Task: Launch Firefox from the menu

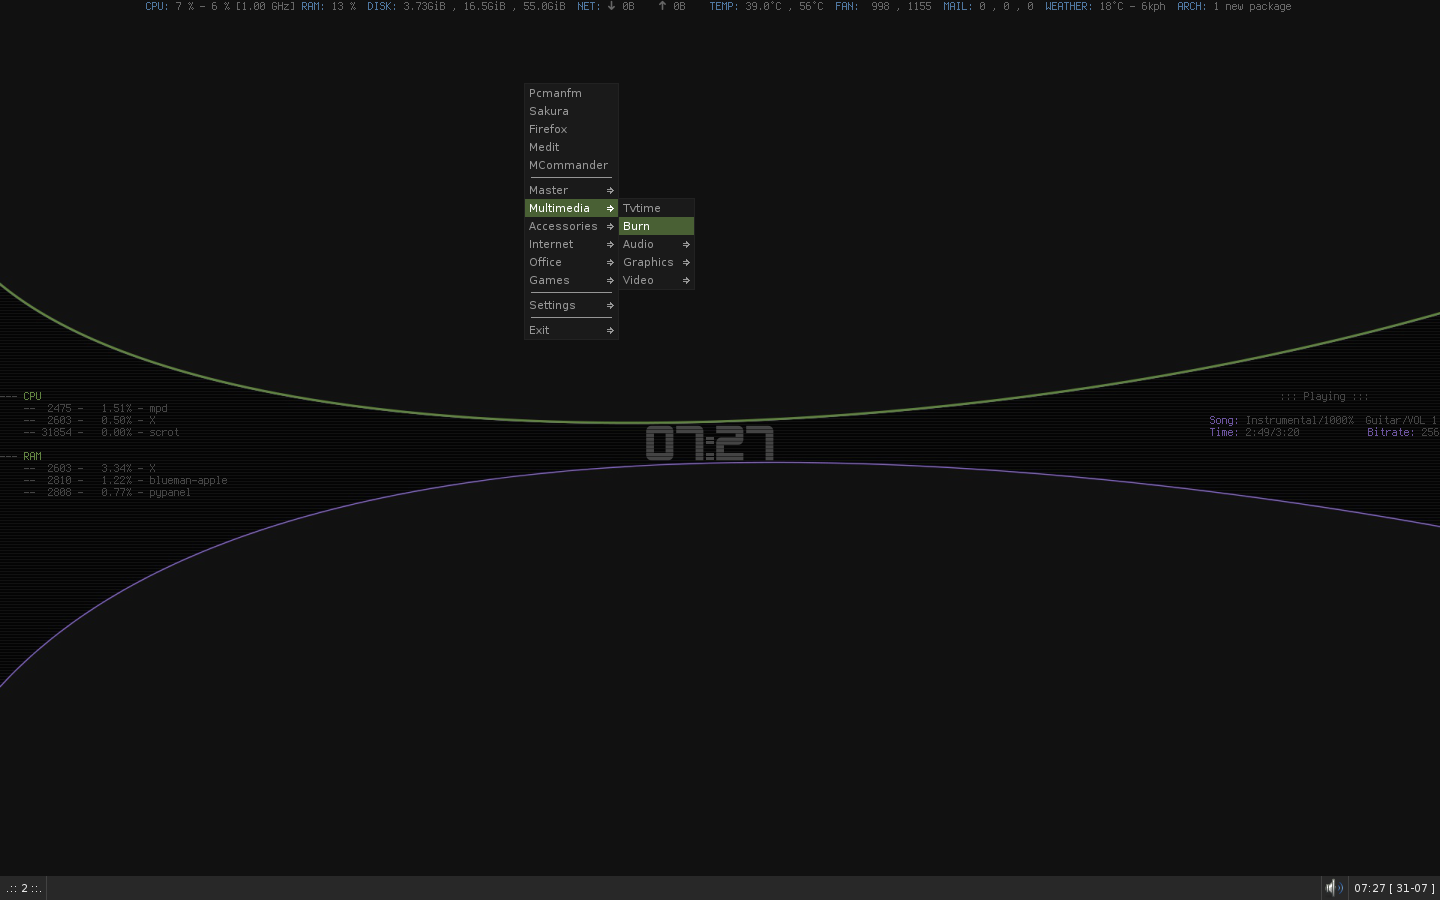Action: 571,129
